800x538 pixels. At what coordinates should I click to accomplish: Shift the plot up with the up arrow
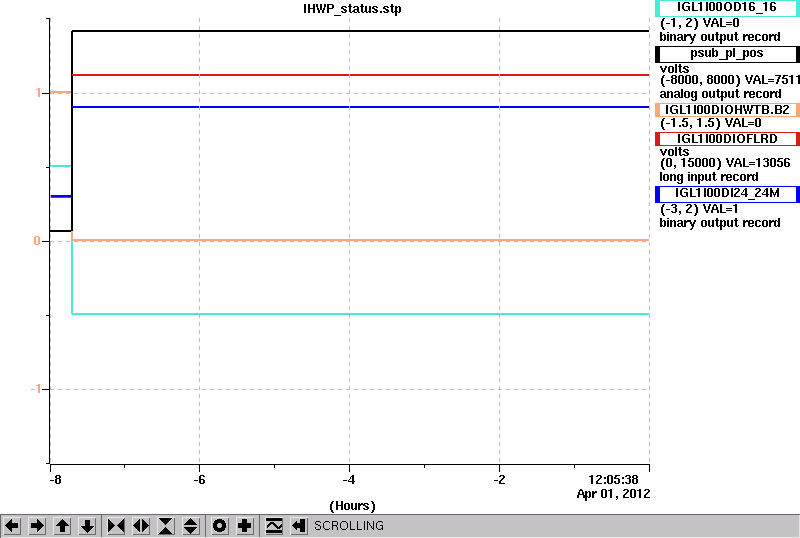[x=62, y=526]
